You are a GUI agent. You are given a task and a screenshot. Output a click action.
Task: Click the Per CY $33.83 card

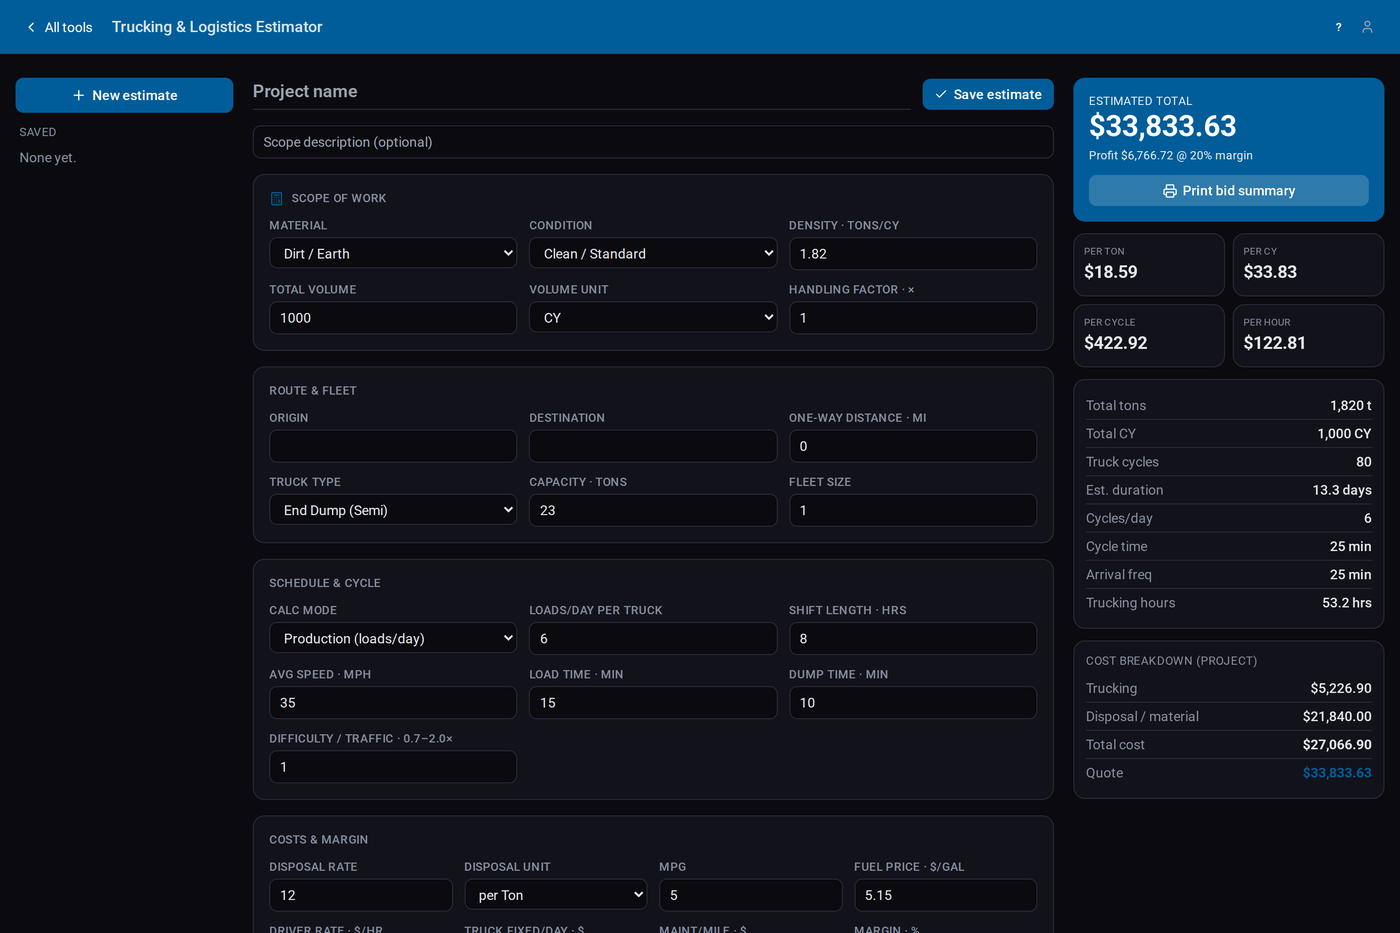click(1308, 265)
